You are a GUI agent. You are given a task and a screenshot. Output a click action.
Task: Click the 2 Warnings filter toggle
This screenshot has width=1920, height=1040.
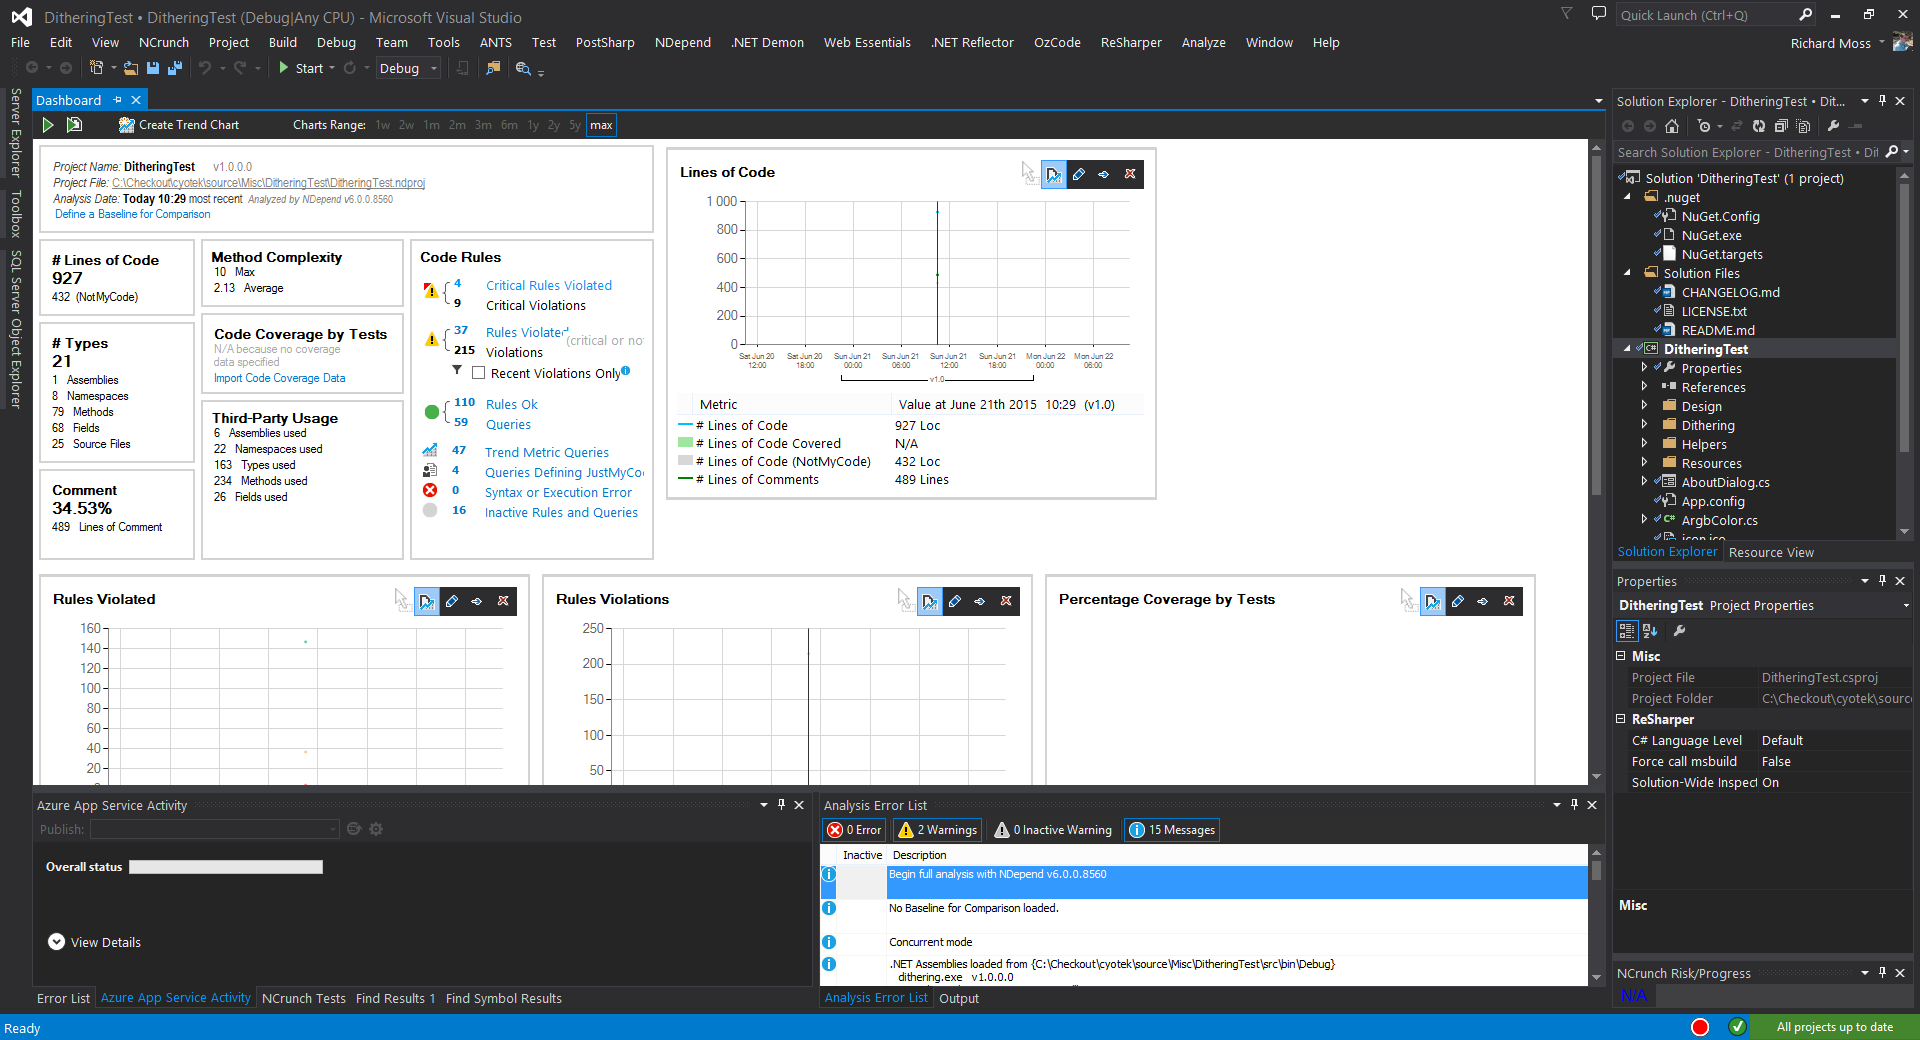(936, 829)
